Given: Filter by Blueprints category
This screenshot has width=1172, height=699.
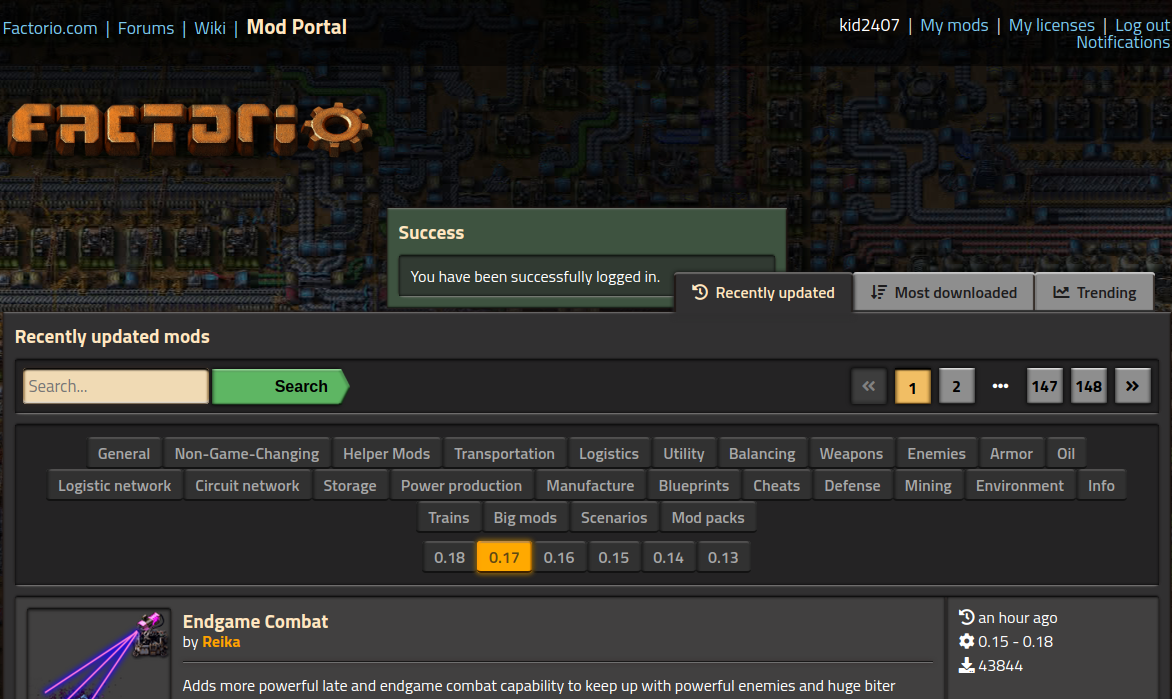Looking at the screenshot, I should tap(694, 486).
